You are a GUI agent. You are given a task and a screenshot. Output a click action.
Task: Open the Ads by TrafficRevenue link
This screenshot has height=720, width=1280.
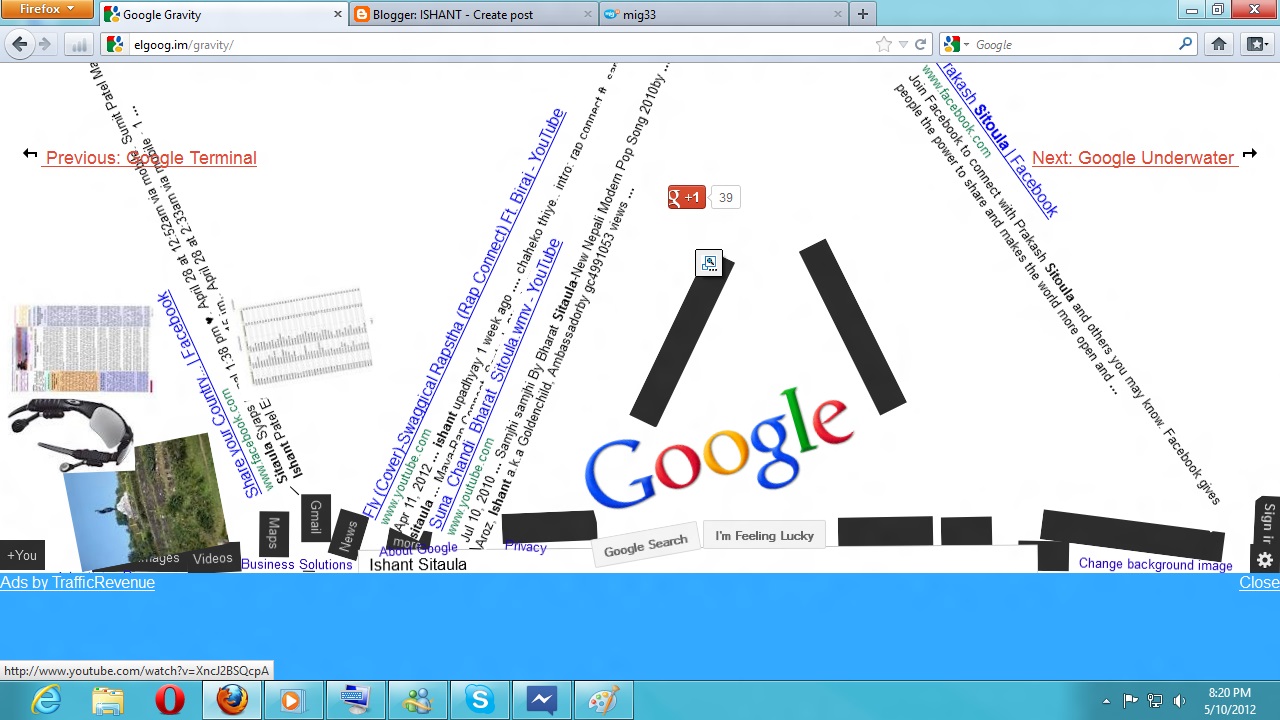pos(77,582)
